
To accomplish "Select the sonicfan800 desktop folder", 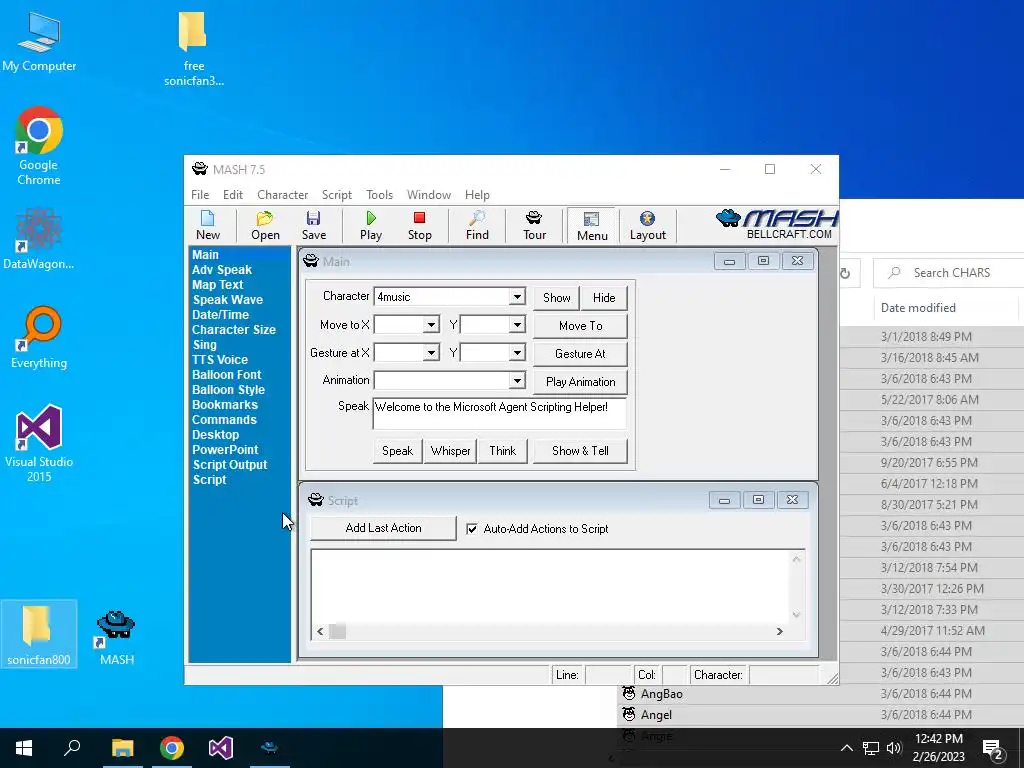I will click(x=39, y=633).
